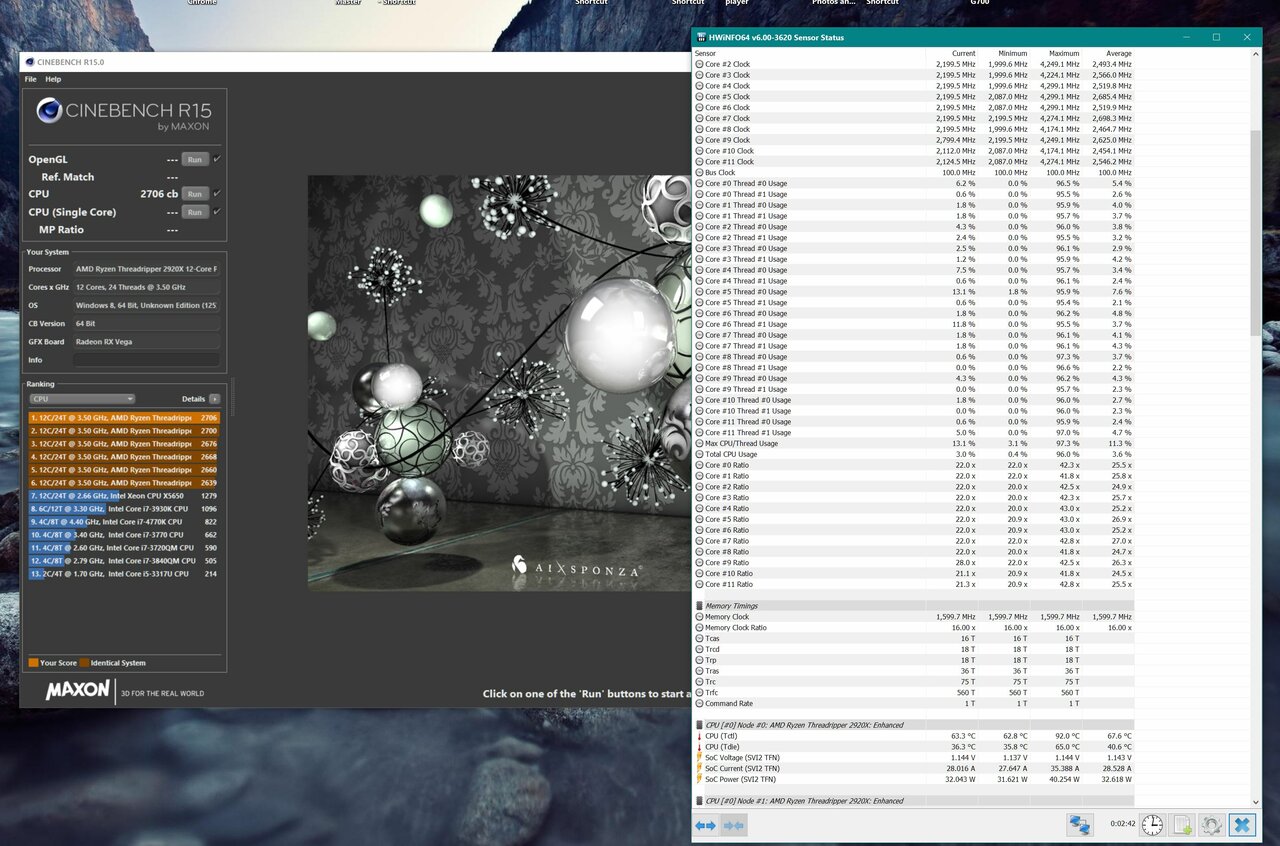
Task: Click the GFX Board Radeon RX Vega field
Action: click(x=146, y=342)
